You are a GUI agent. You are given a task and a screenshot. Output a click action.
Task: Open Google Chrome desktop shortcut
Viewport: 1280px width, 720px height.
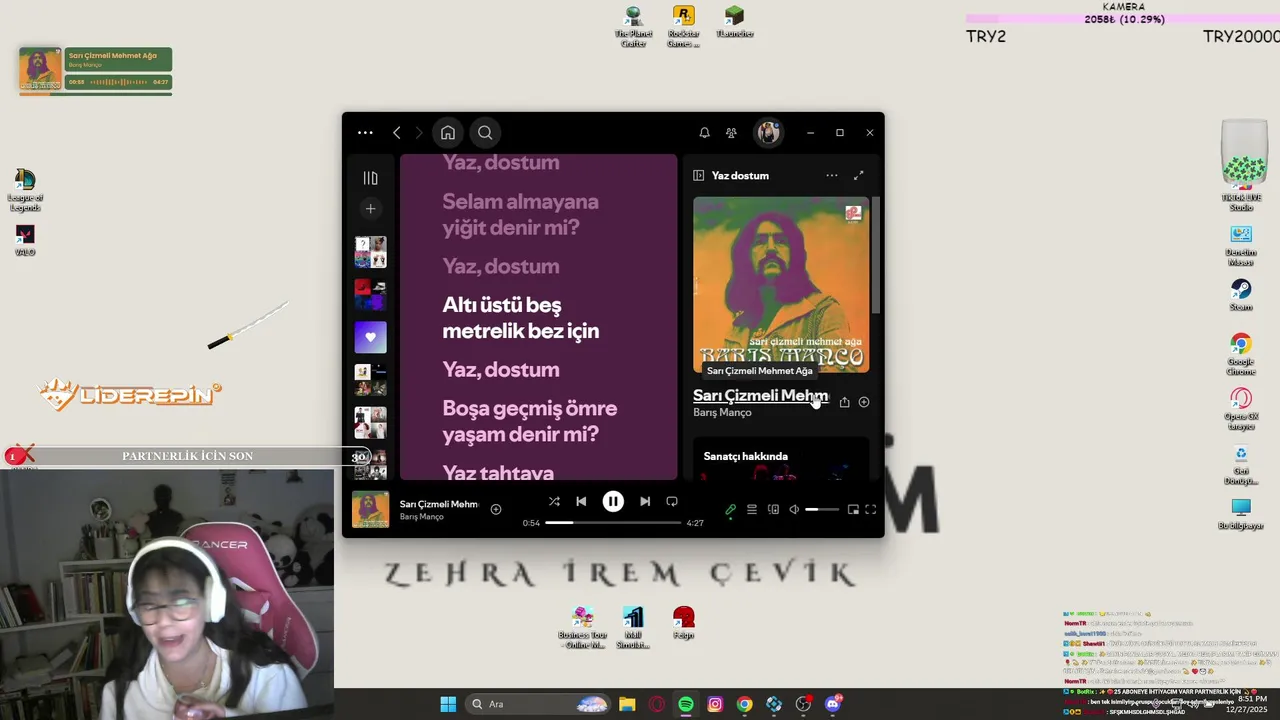click(x=1241, y=354)
